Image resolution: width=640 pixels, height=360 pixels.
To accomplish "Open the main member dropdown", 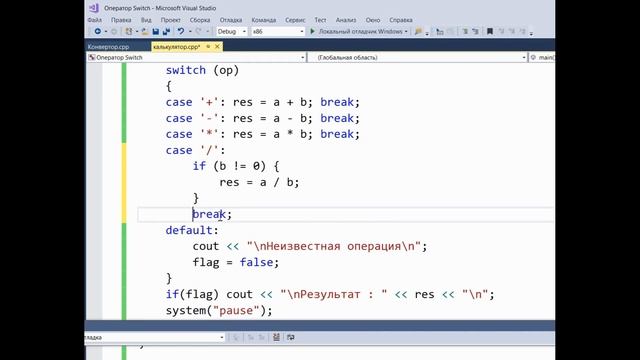I will point(542,58).
